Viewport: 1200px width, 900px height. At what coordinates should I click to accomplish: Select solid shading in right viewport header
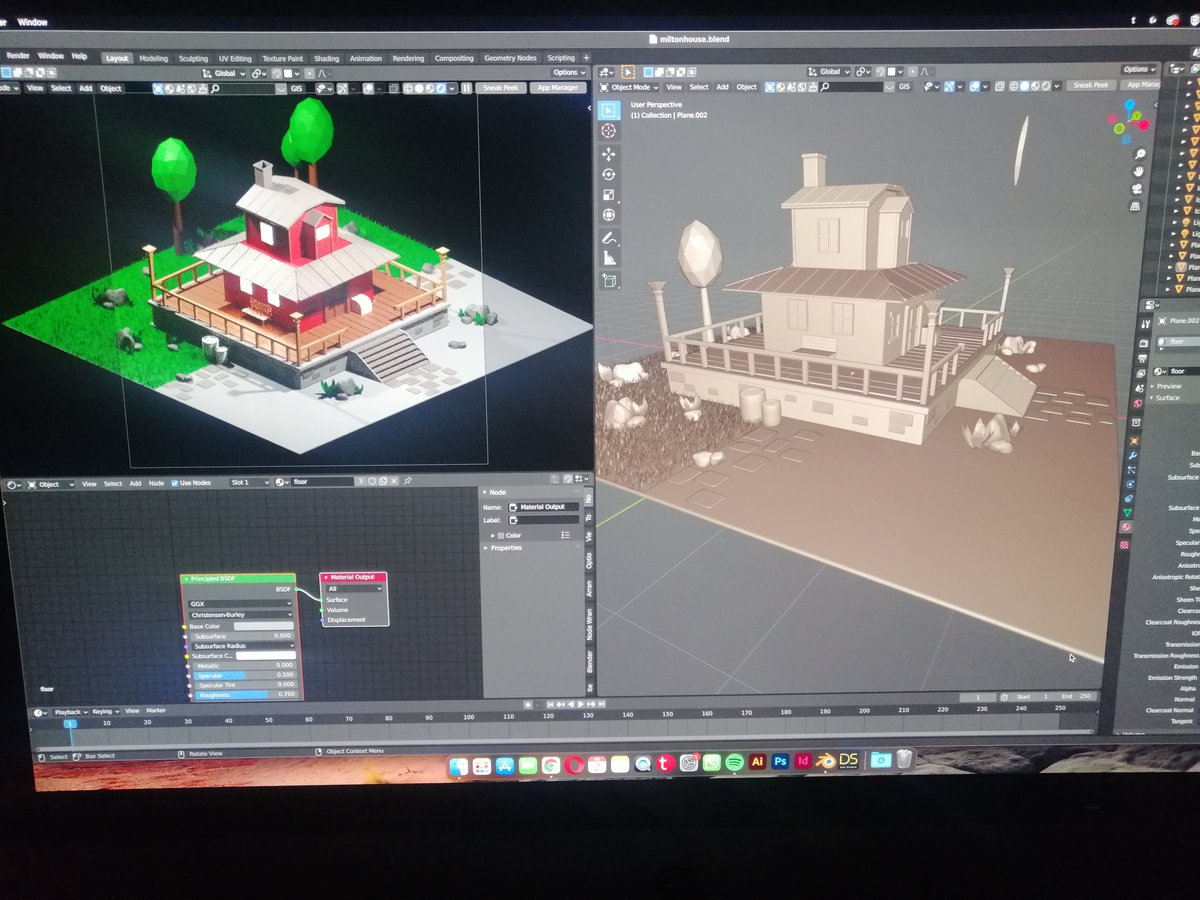(1024, 86)
